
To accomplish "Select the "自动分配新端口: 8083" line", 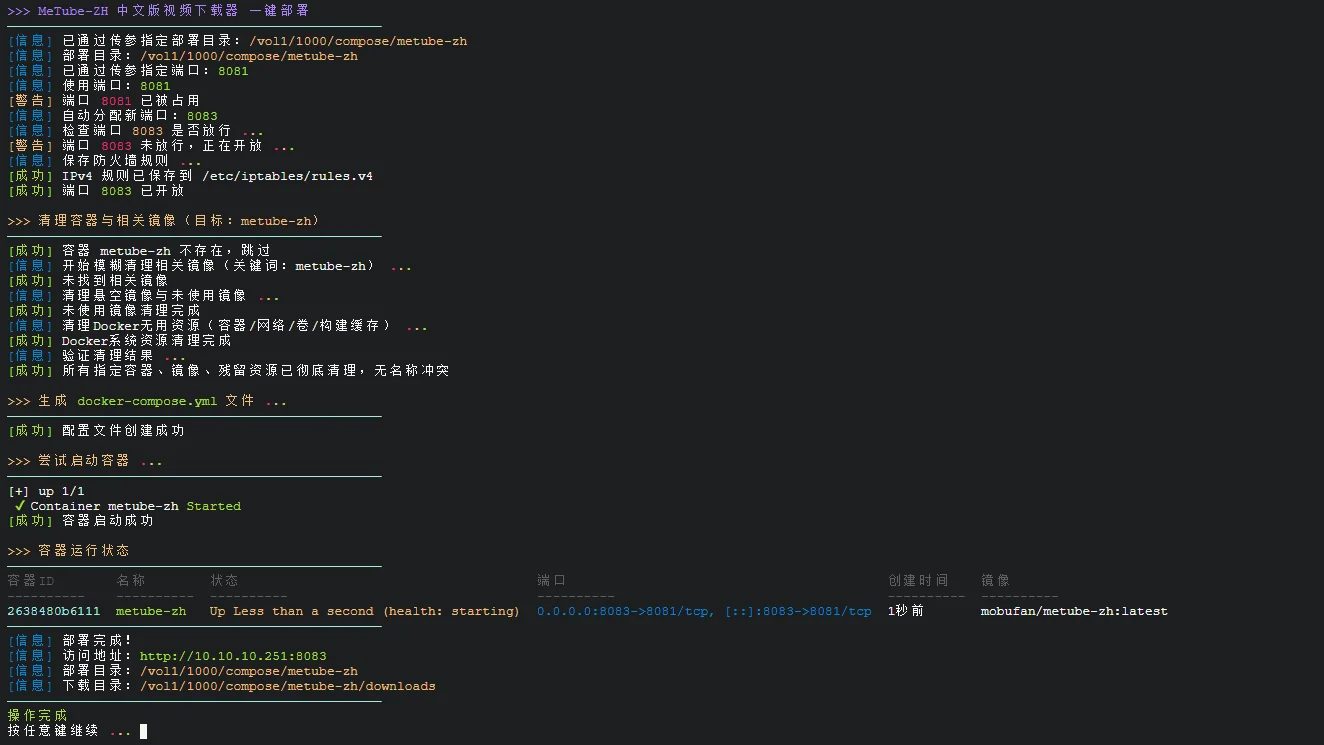I will (x=112, y=116).
